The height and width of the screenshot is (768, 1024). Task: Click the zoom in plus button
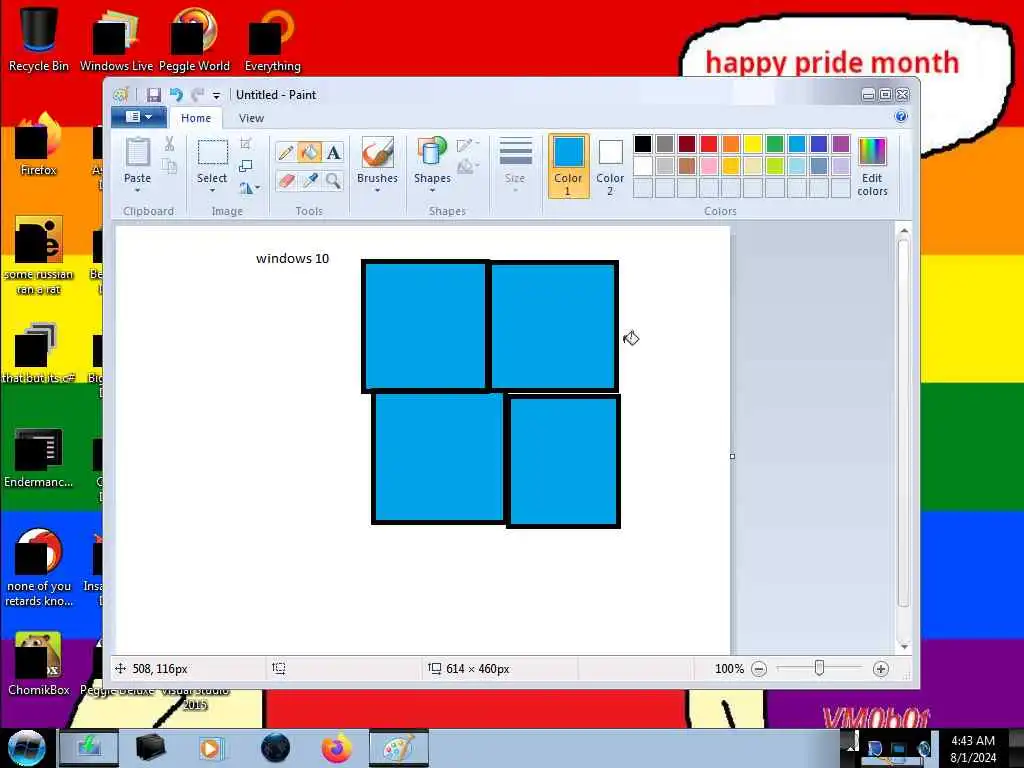click(x=880, y=669)
